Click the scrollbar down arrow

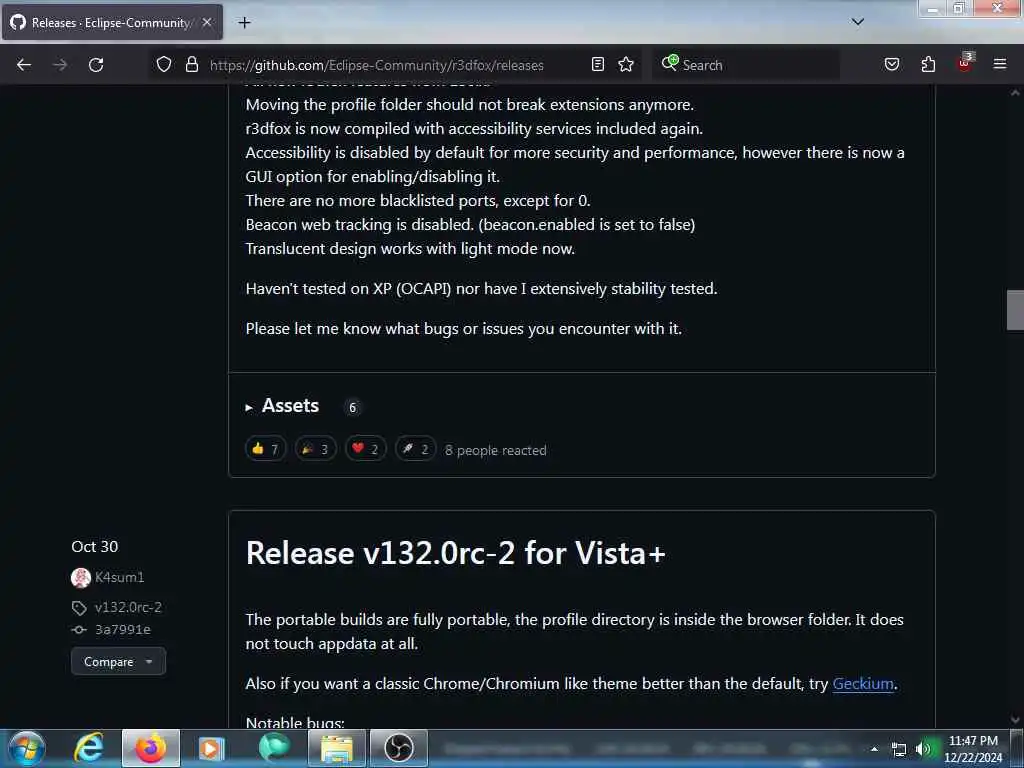(1015, 720)
